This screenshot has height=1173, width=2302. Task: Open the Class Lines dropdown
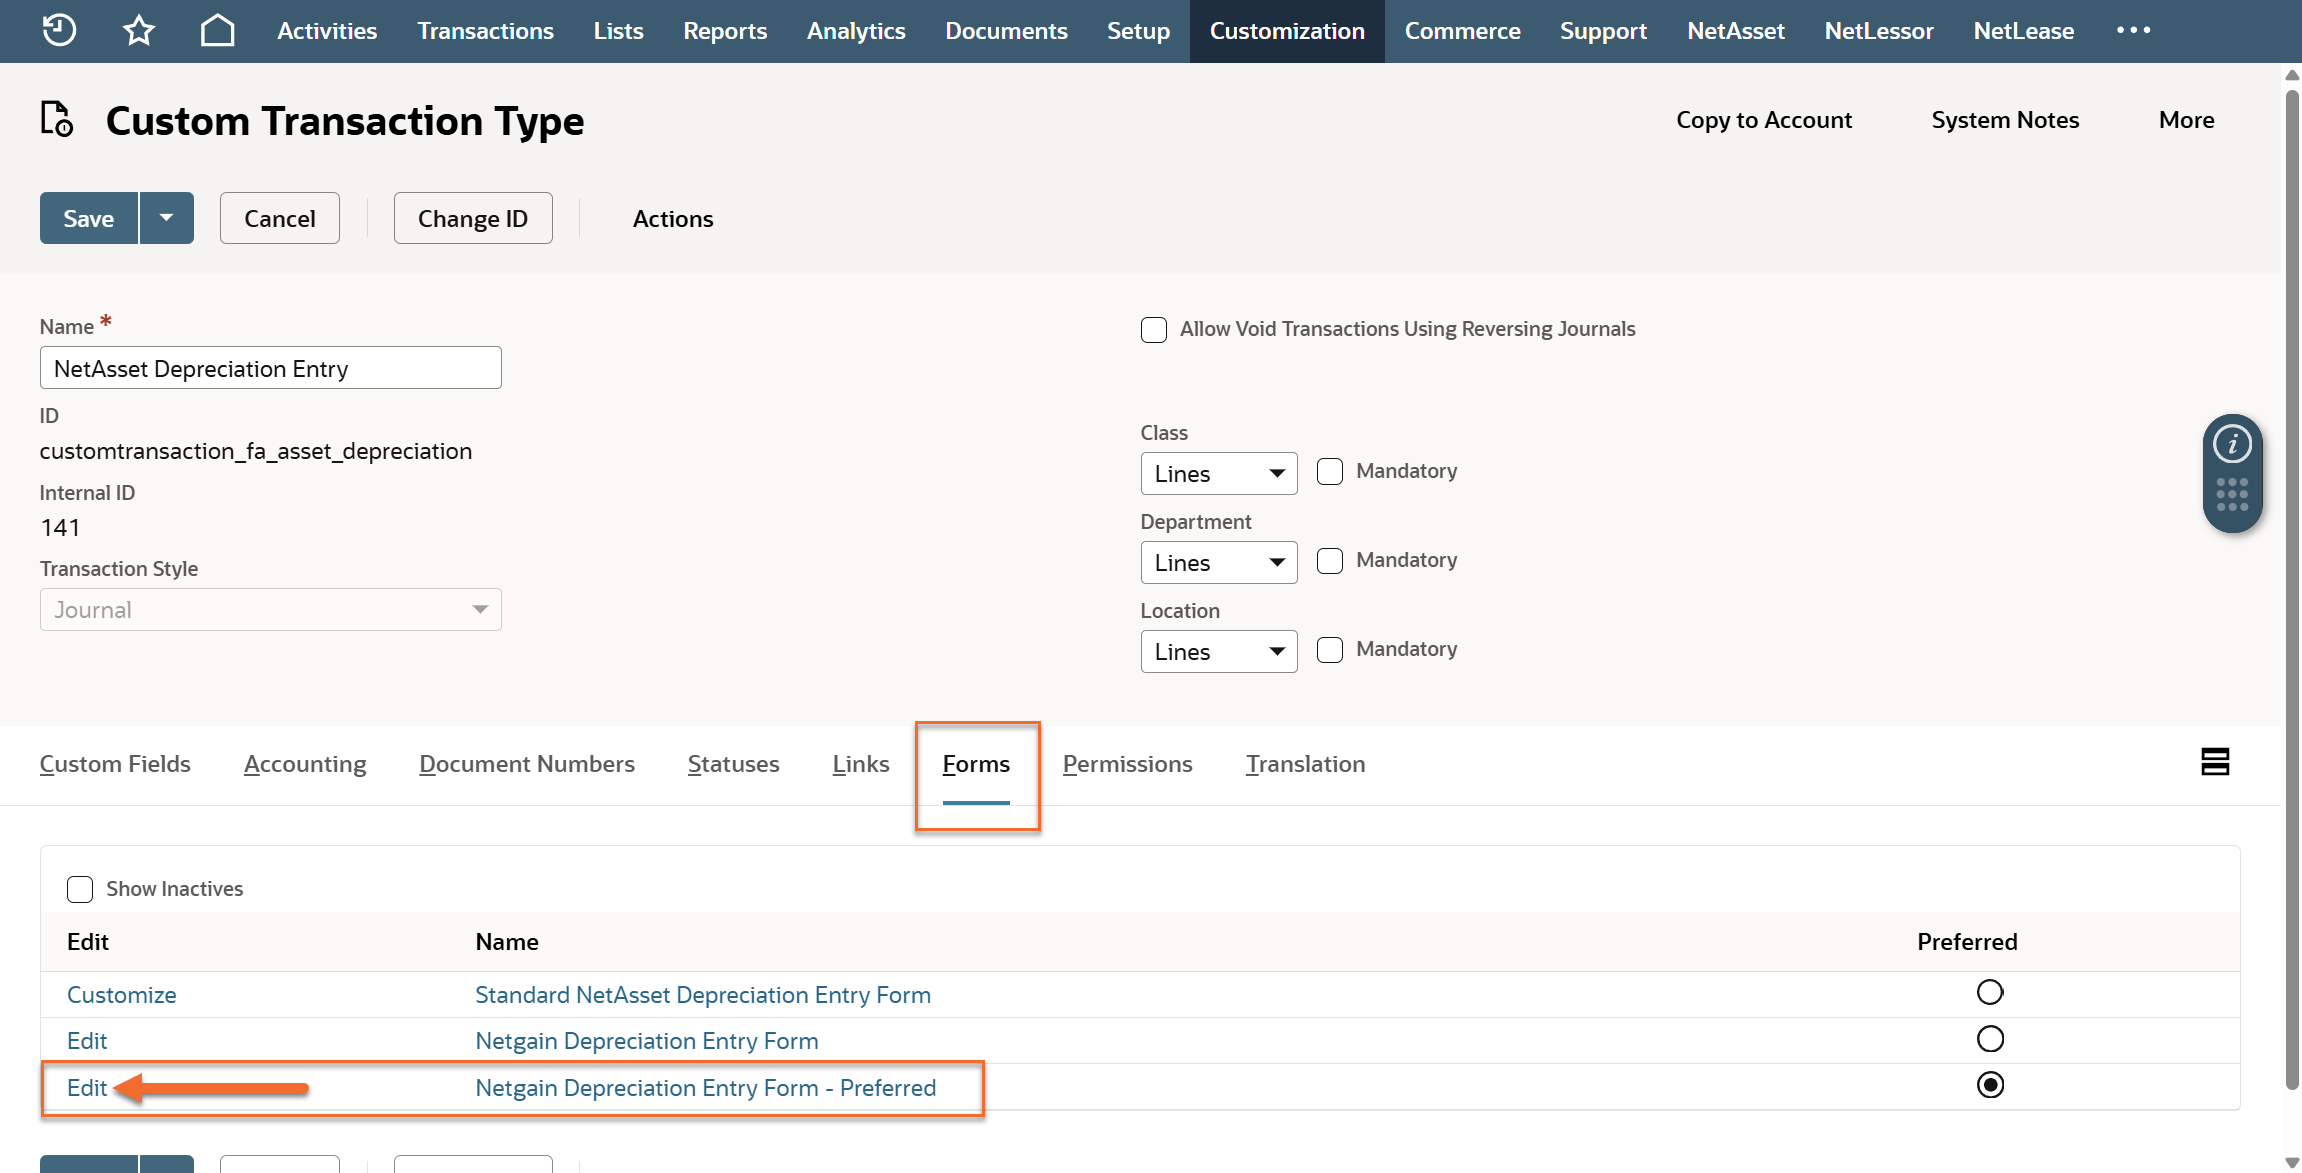pos(1218,474)
